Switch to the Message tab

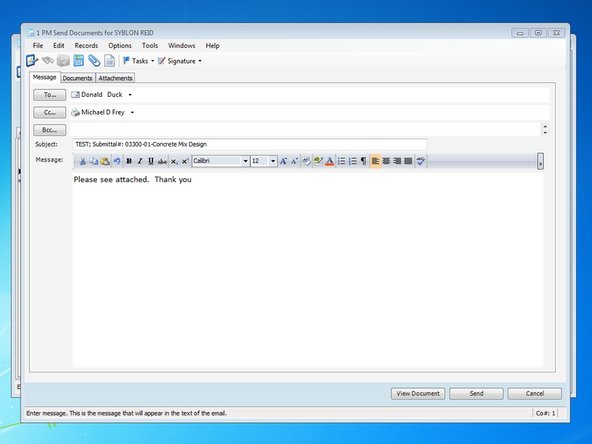click(45, 77)
